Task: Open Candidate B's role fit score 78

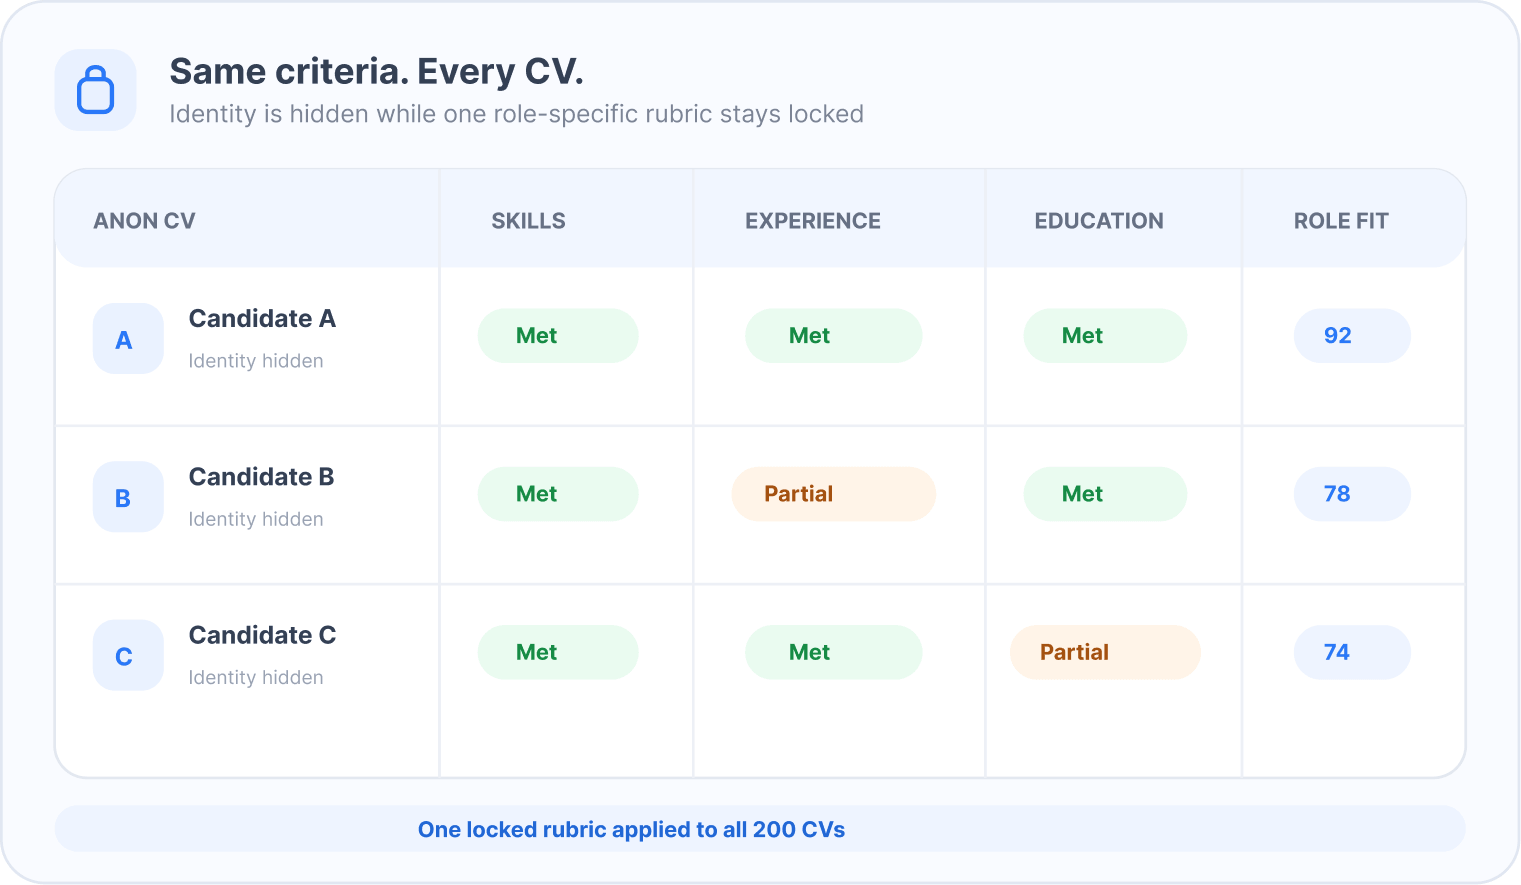Action: [1352, 494]
